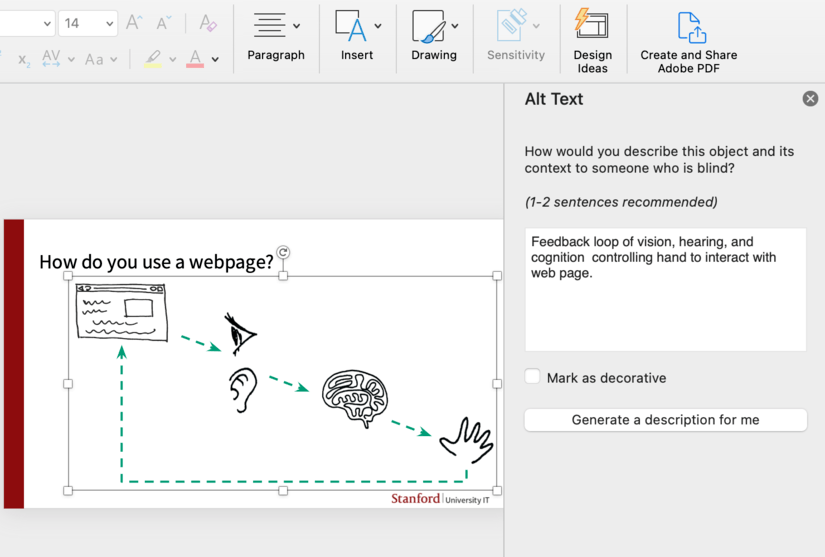Image resolution: width=825 pixels, height=557 pixels.
Task: Apply the red font color
Action: [195, 58]
